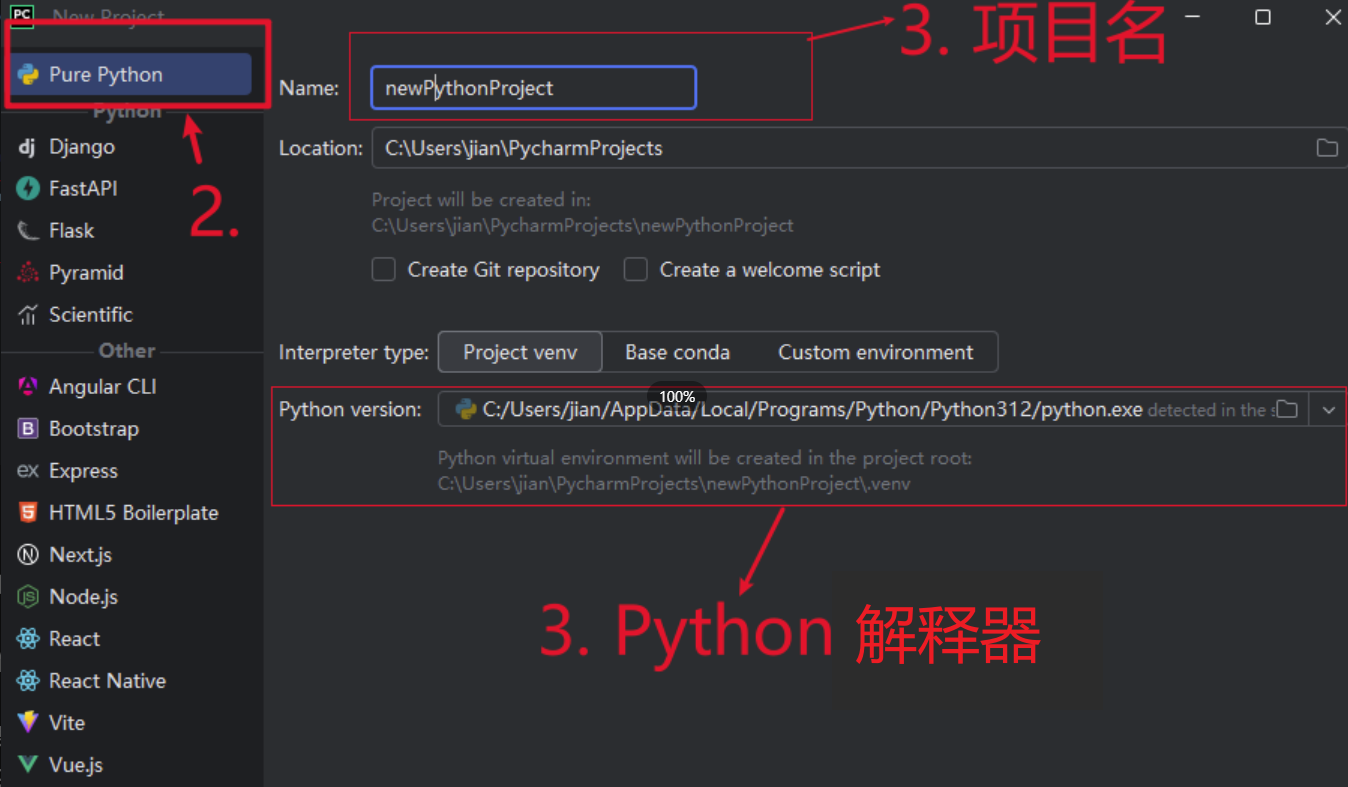Click the Python version interpreter path field
This screenshot has width=1348, height=787.
(872, 410)
